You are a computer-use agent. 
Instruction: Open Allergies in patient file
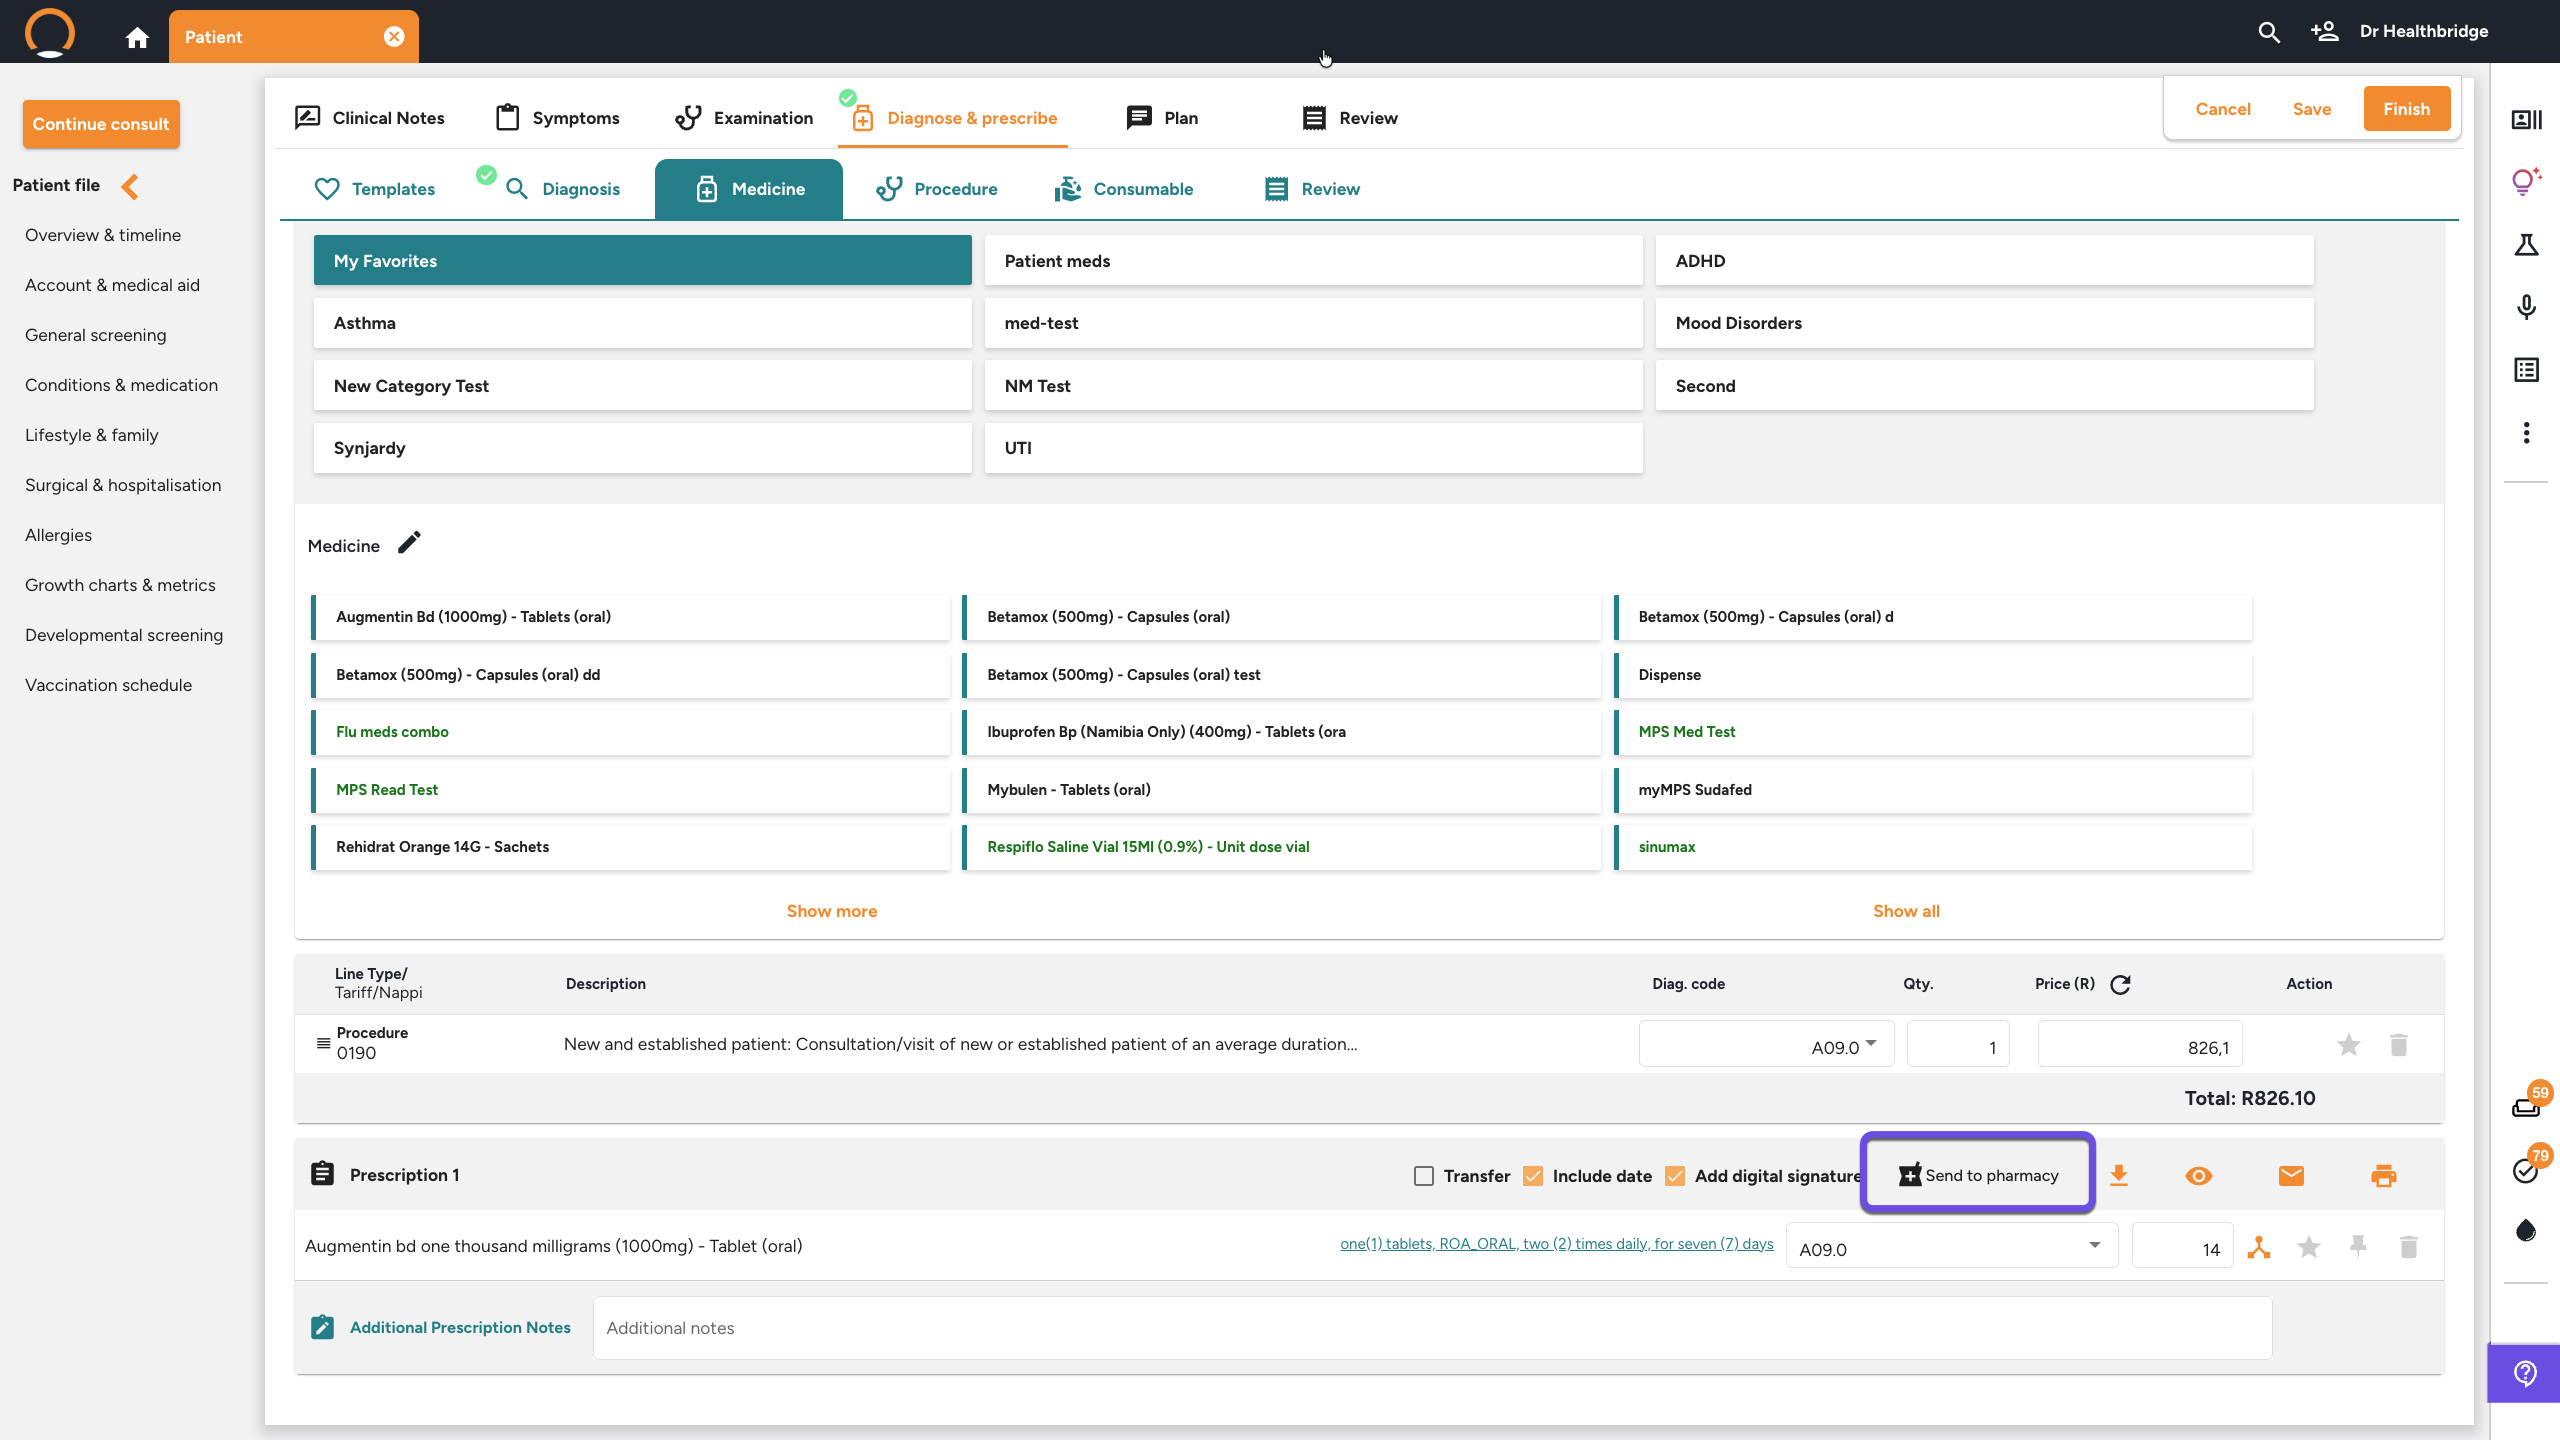pos(58,535)
